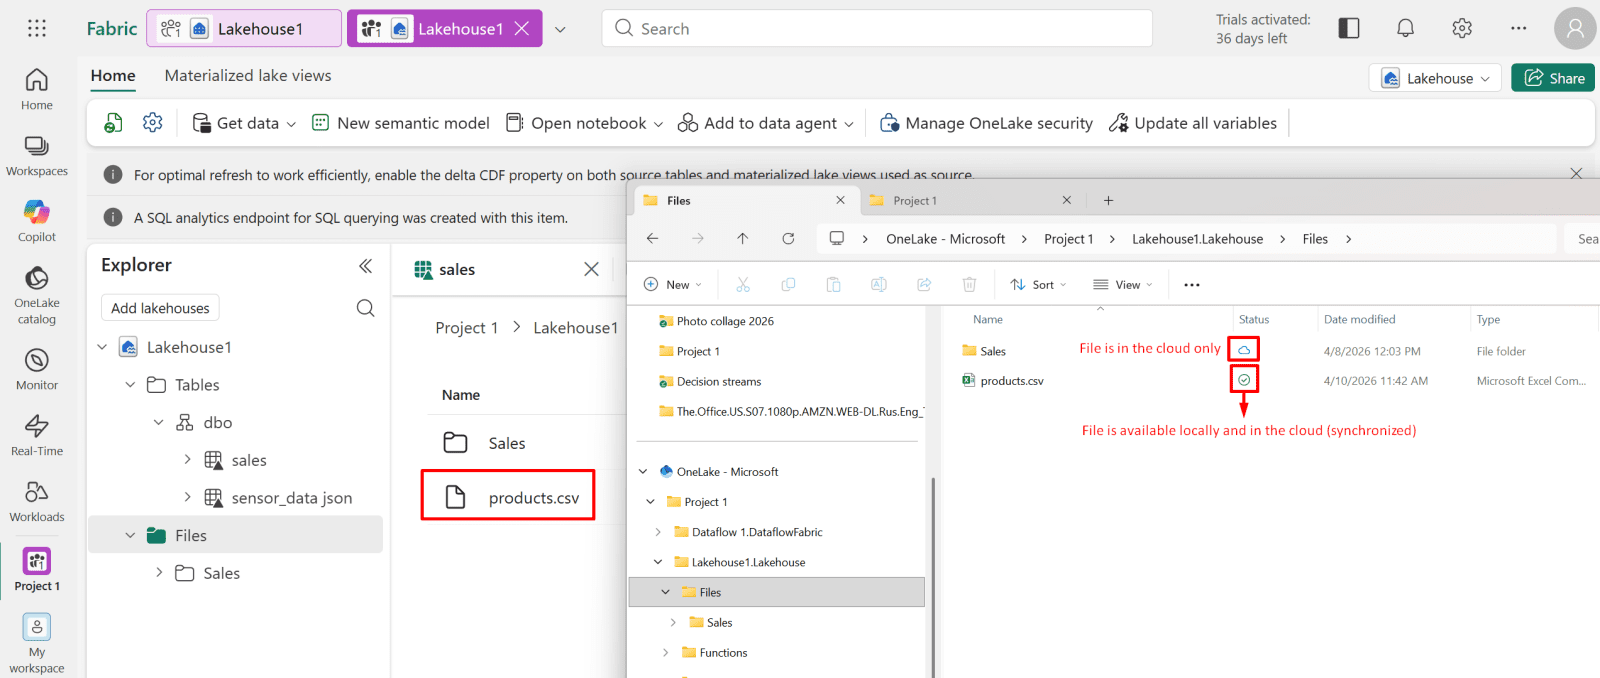Collapse the Tables node in Explorer
The height and width of the screenshot is (678, 1600).
pos(130,385)
